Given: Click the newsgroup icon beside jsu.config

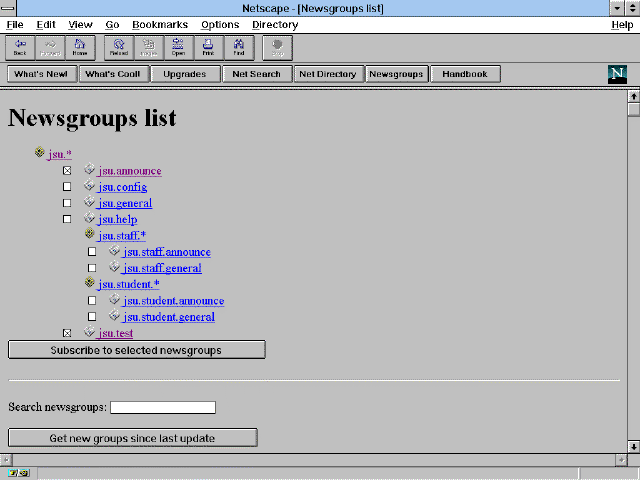Looking at the screenshot, I should (x=89, y=185).
